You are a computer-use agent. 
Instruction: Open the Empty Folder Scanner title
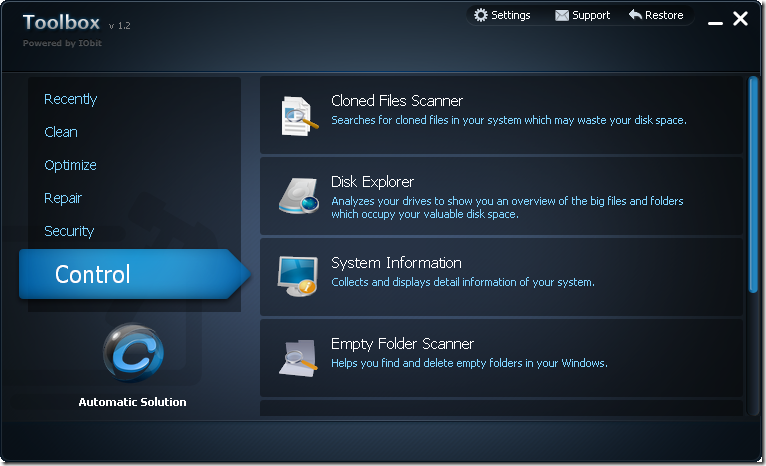[403, 344]
